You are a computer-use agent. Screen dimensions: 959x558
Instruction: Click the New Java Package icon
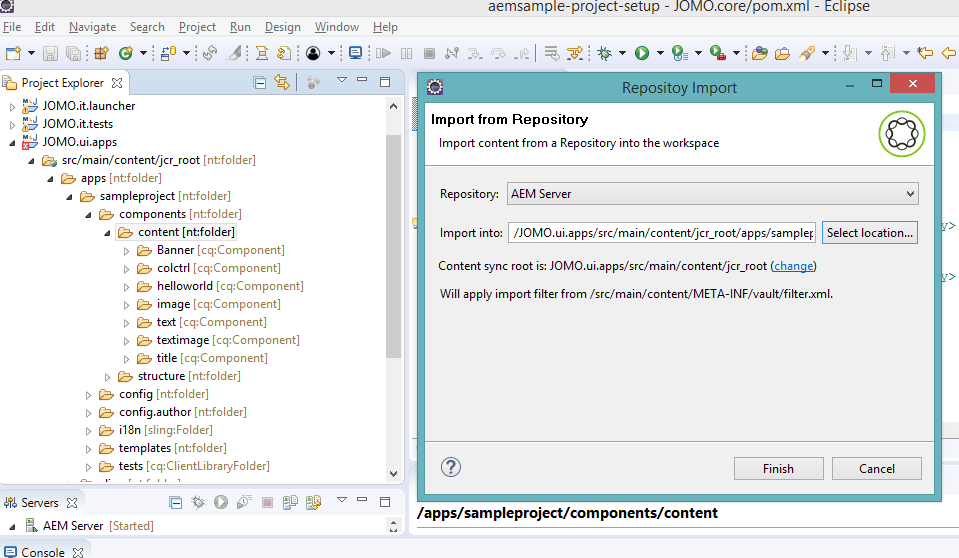(x=102, y=53)
